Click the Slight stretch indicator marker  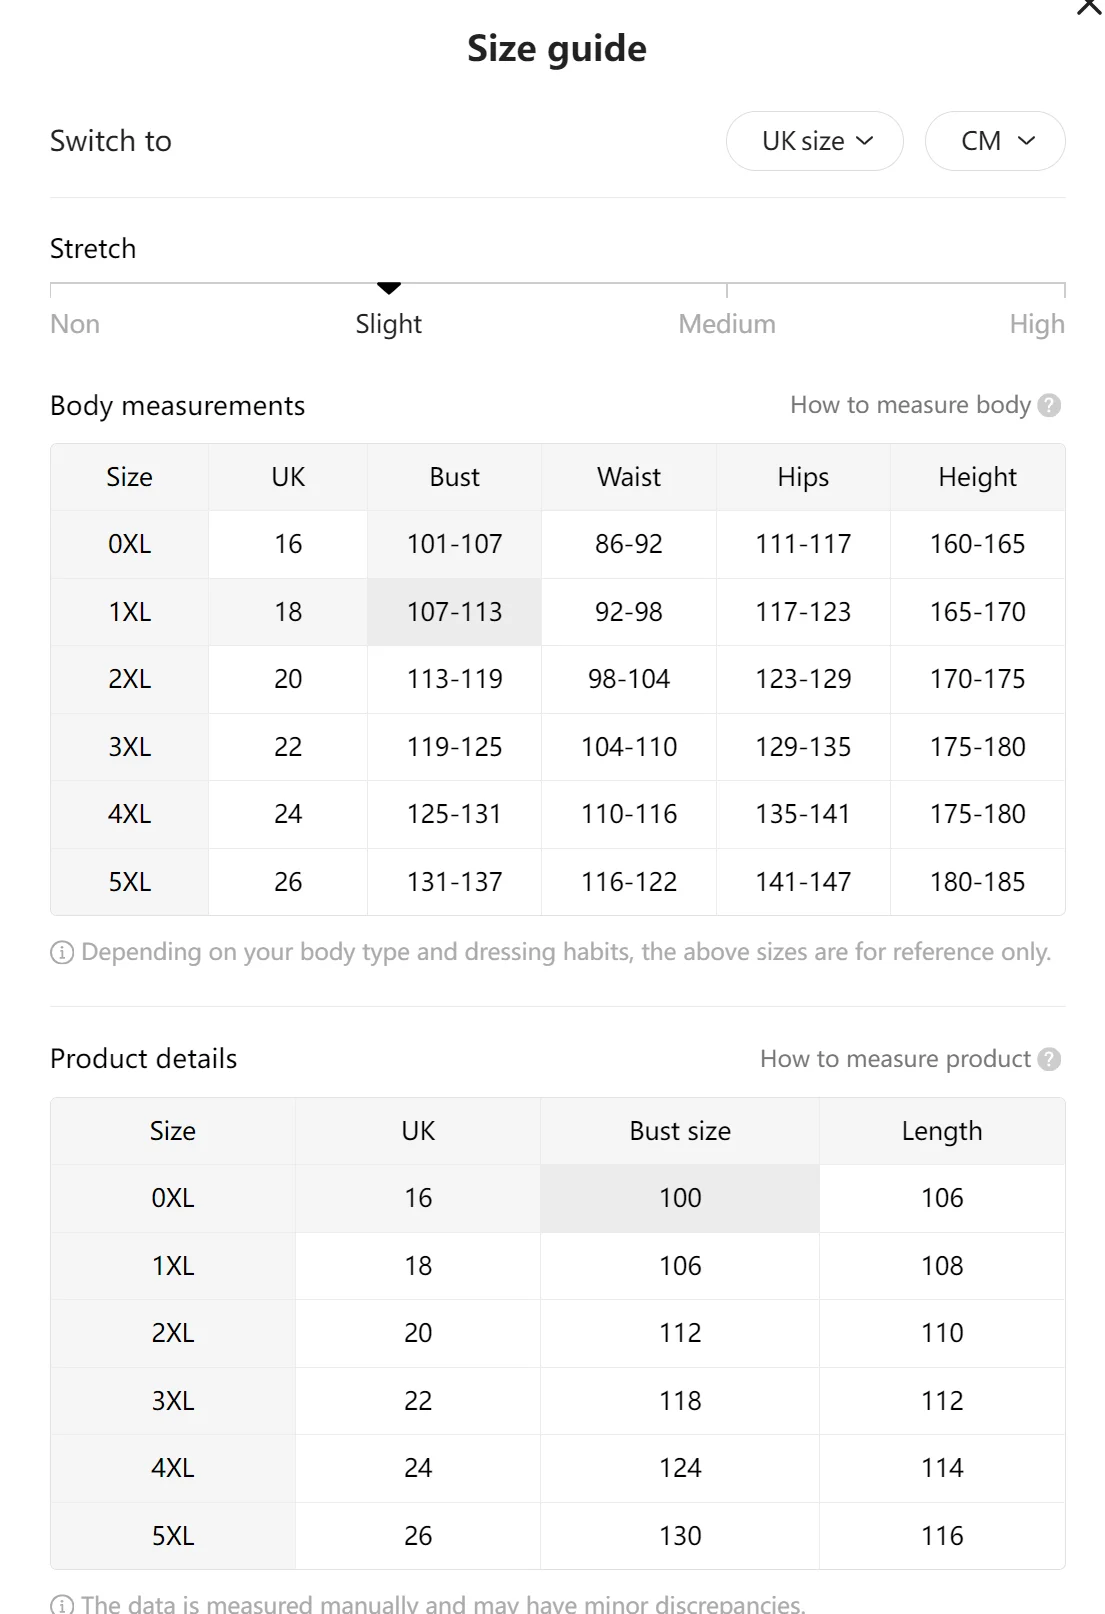(x=389, y=289)
